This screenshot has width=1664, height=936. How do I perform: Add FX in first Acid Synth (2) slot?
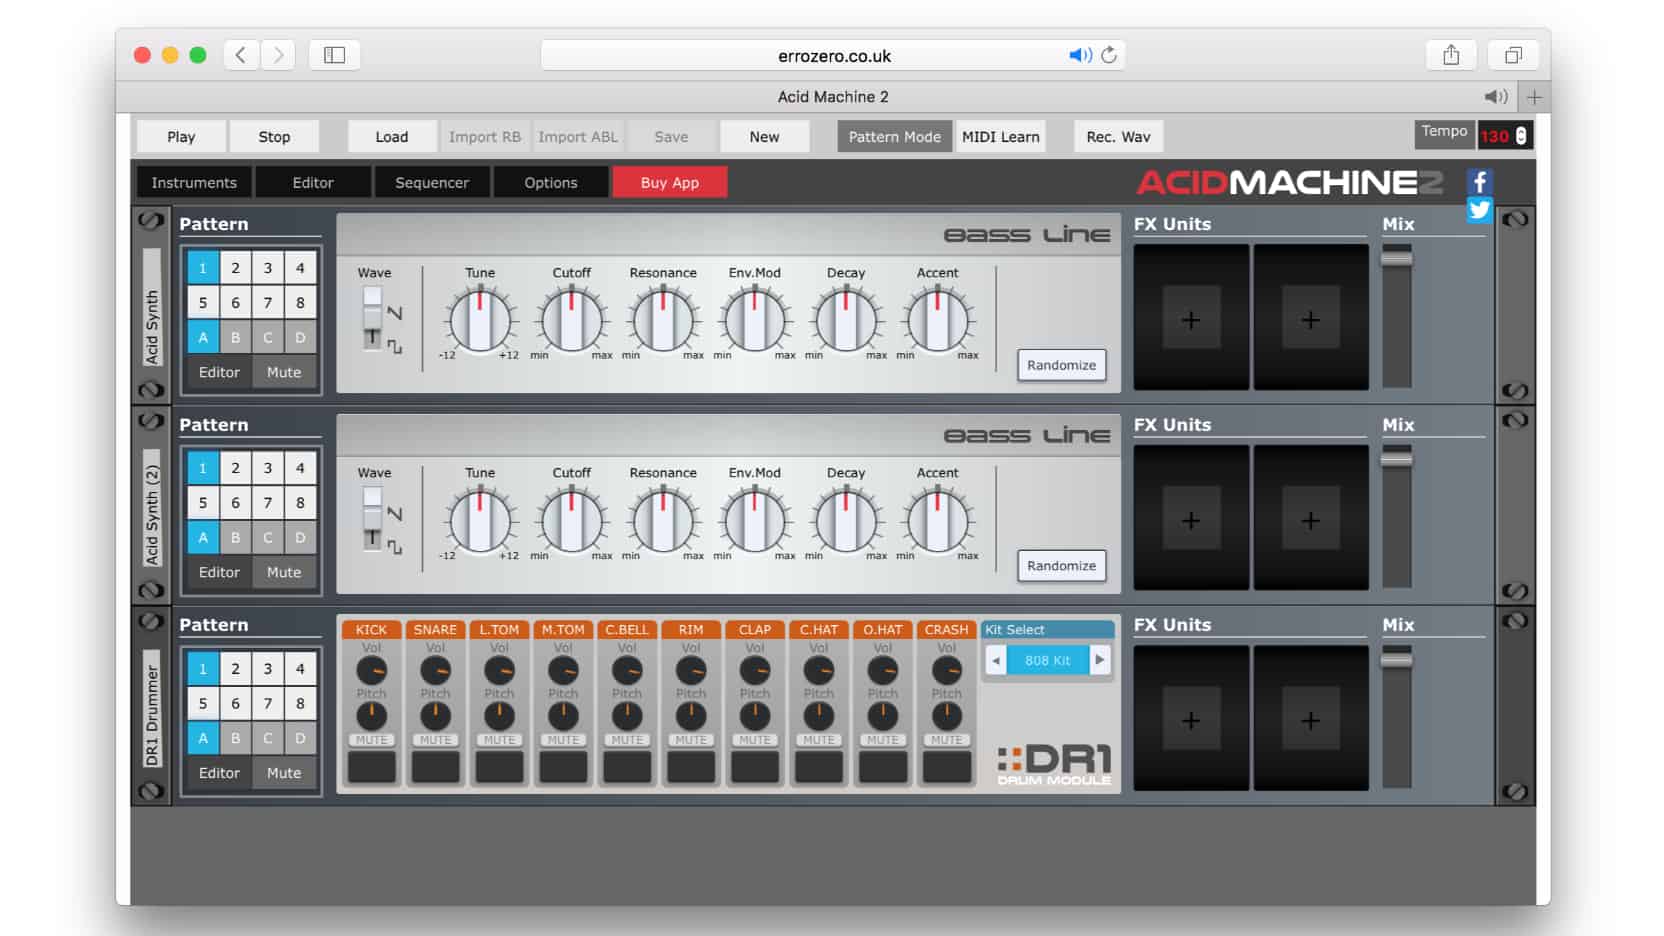click(1191, 518)
